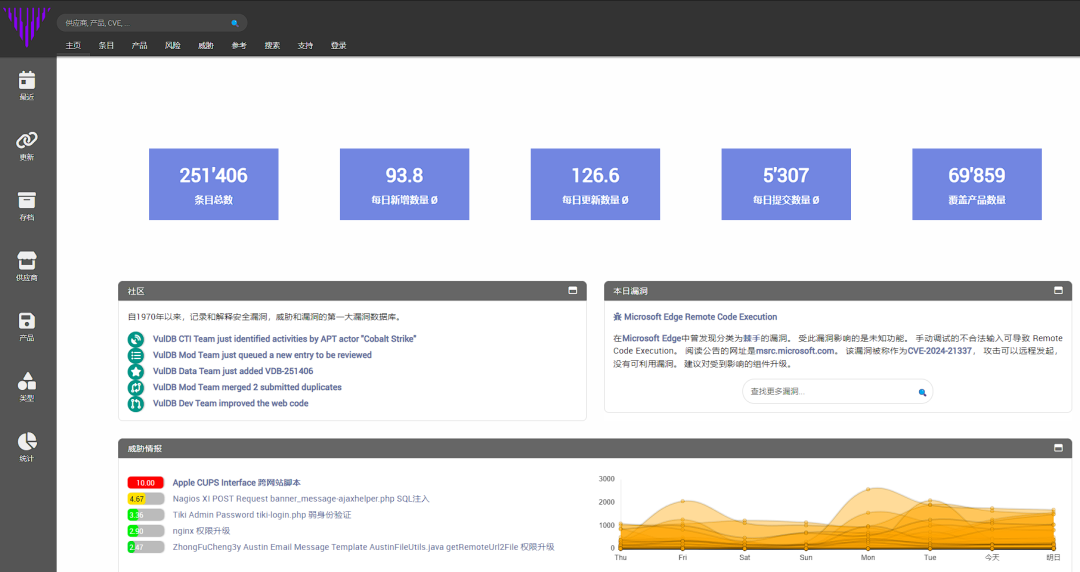The height and width of the screenshot is (572, 1080).
Task: Open the 产品 top menu item
Action: 139,45
